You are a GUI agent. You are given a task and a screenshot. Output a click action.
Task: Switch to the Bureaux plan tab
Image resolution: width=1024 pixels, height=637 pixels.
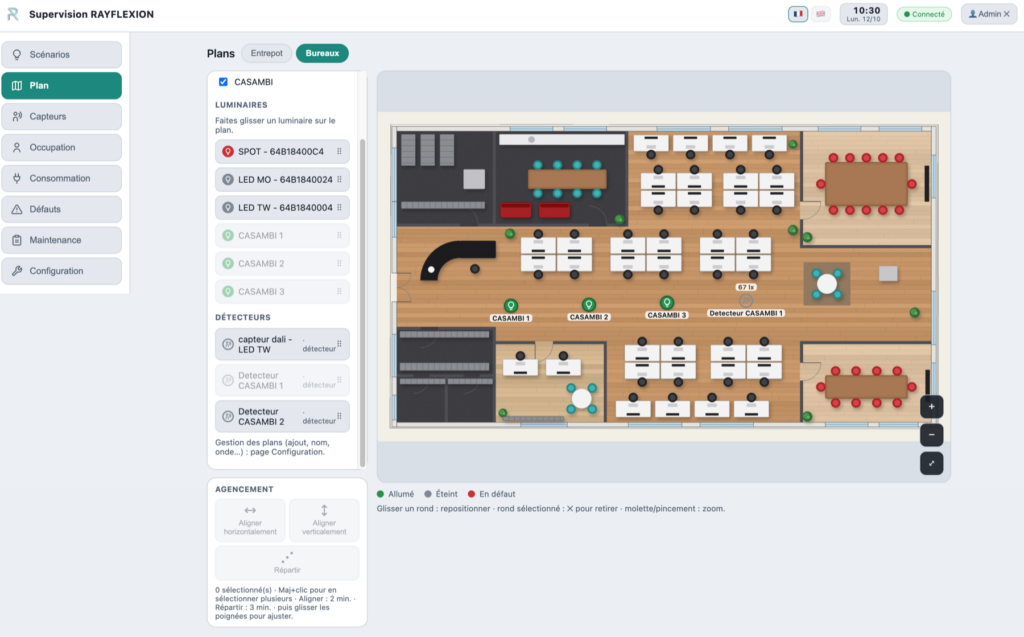322,54
